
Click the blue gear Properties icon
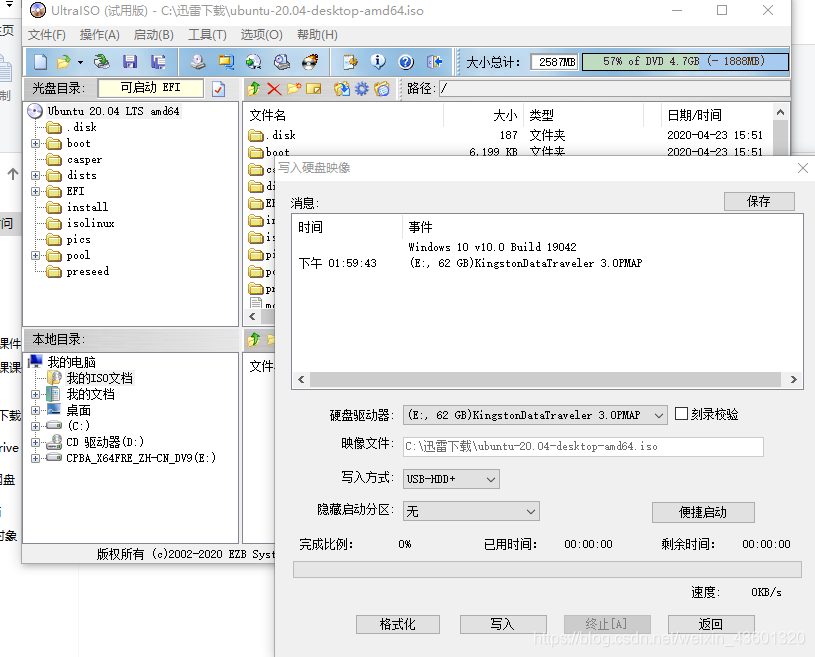(362, 89)
